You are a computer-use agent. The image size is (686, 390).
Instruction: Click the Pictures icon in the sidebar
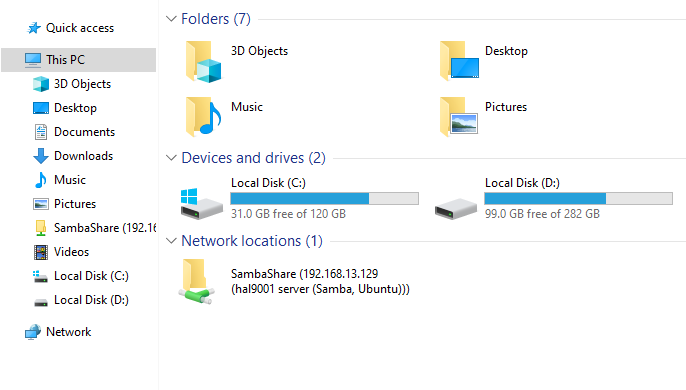[41, 204]
